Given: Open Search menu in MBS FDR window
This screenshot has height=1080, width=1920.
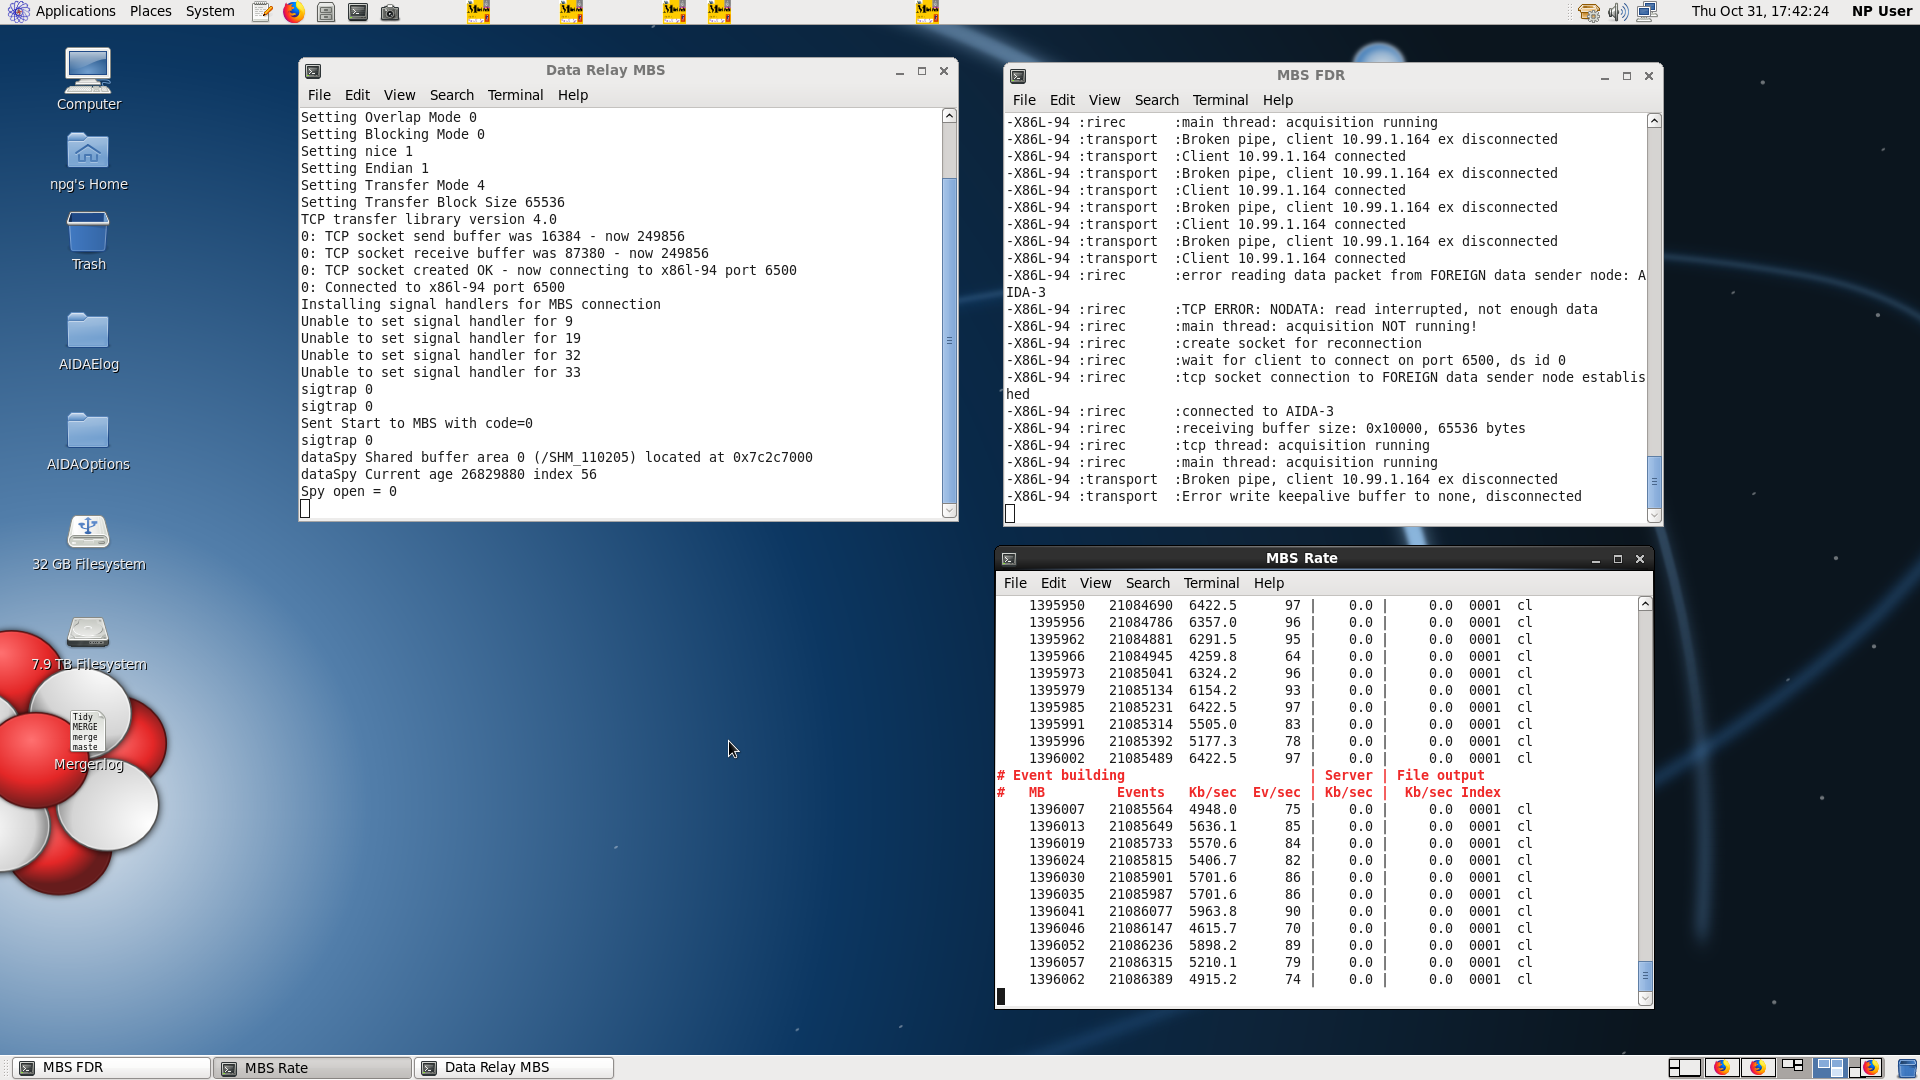Looking at the screenshot, I should 1156,100.
